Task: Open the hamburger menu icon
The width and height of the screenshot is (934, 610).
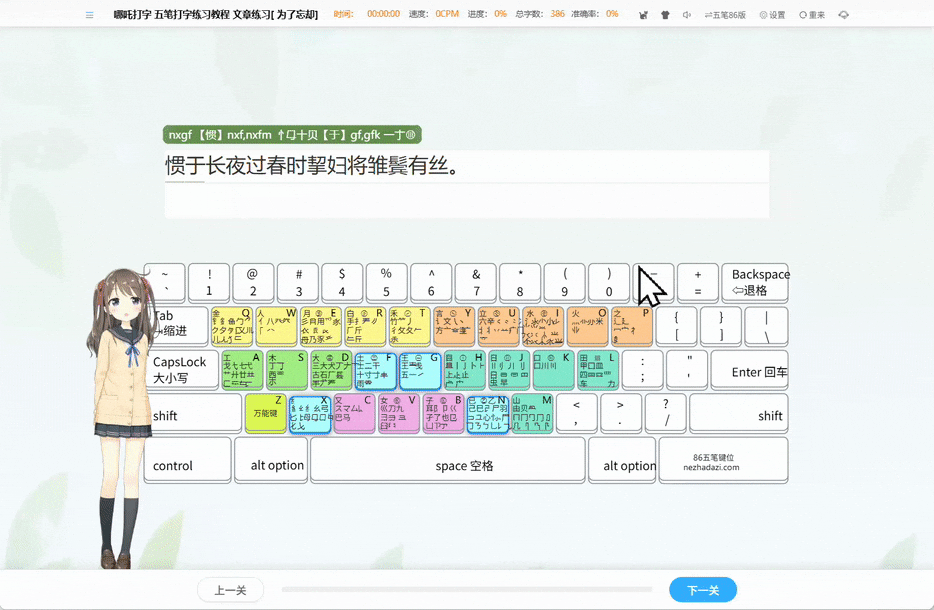Action: pos(90,15)
